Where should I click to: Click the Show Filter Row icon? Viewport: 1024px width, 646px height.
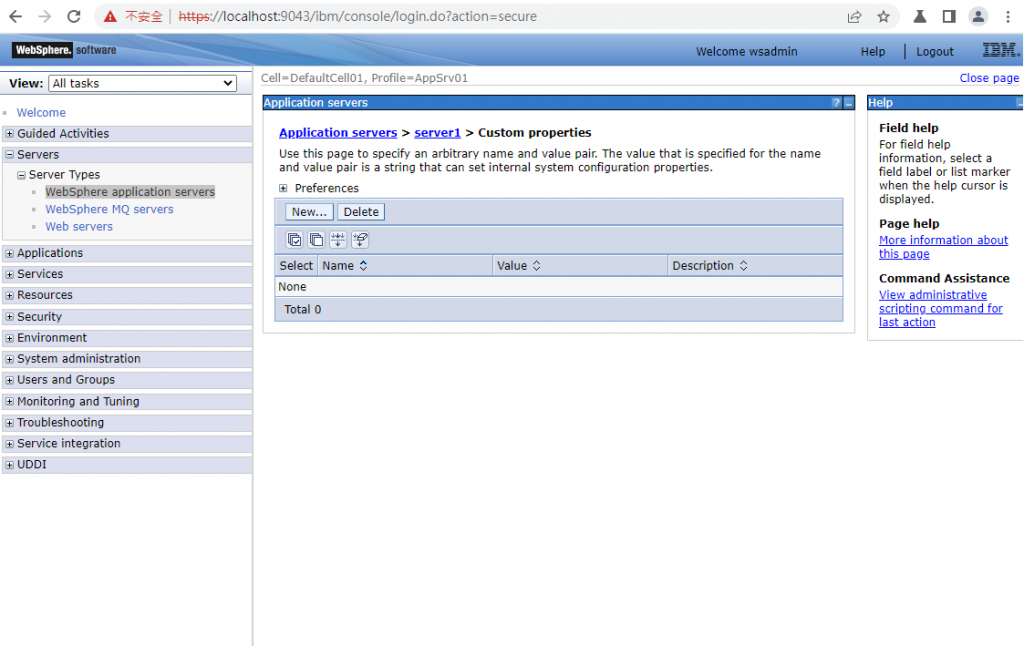point(338,240)
